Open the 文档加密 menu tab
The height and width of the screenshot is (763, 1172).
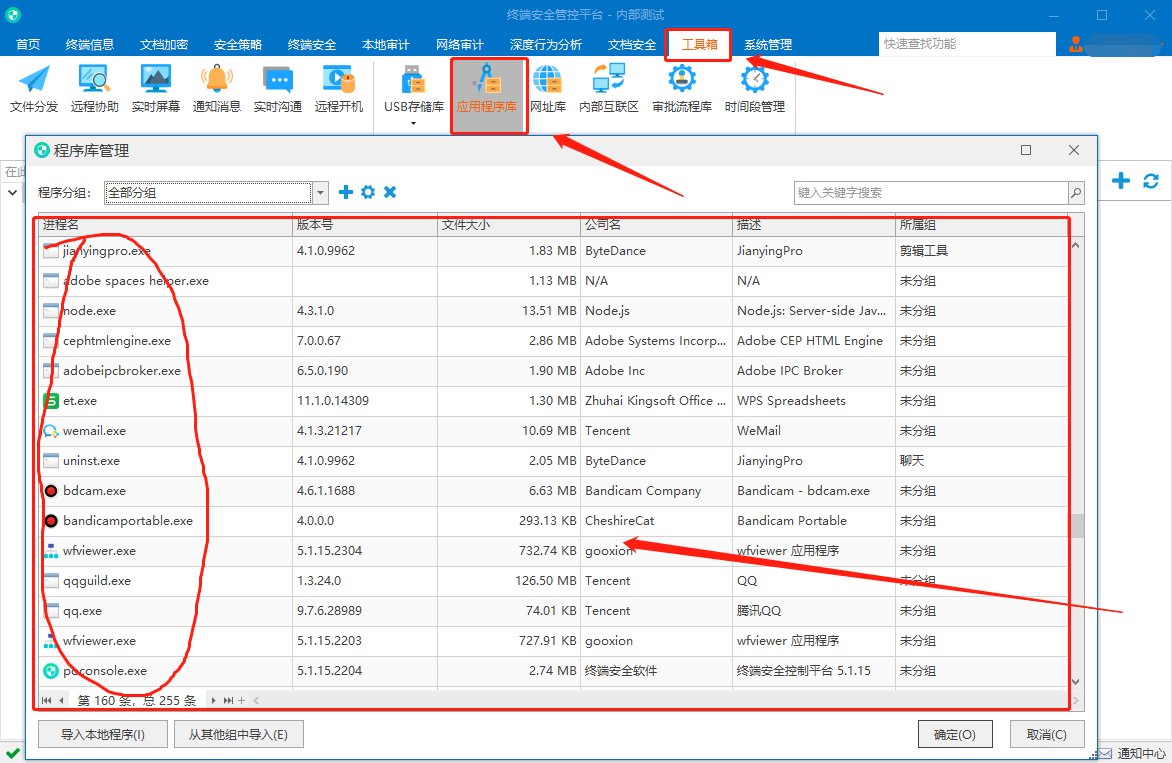[164, 44]
